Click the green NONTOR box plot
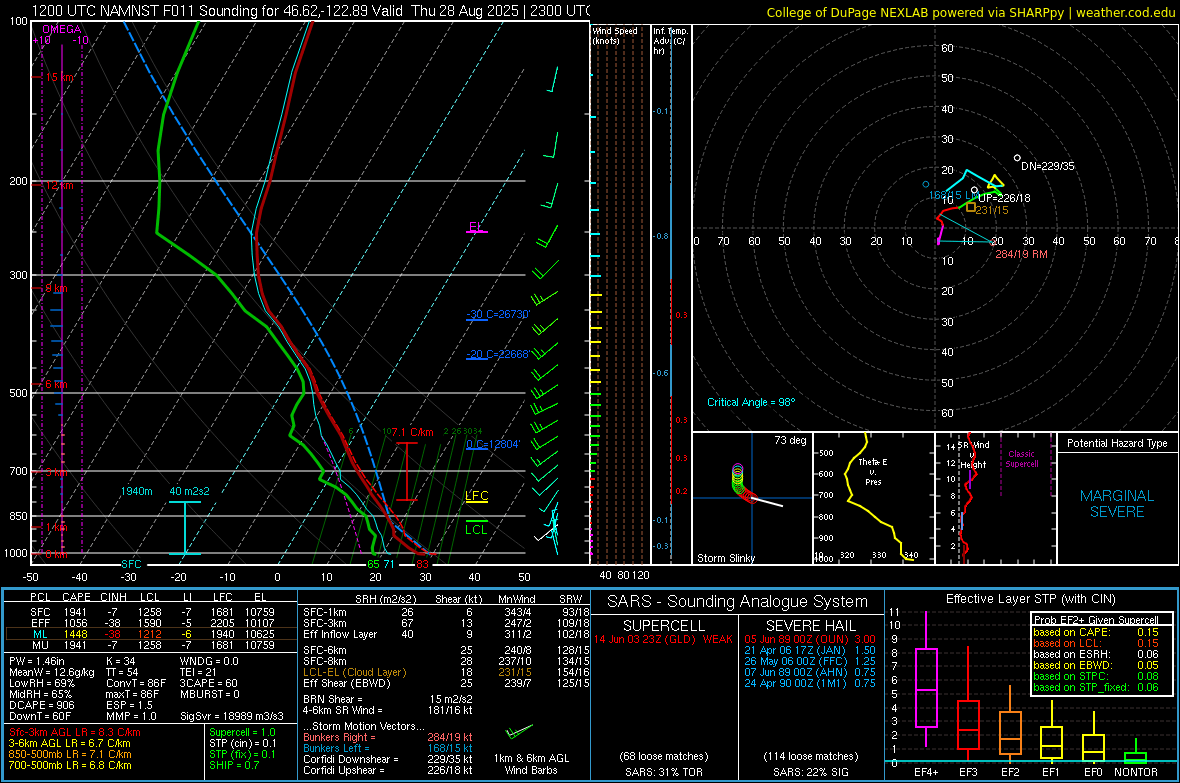1180x783 pixels. click(1136, 753)
